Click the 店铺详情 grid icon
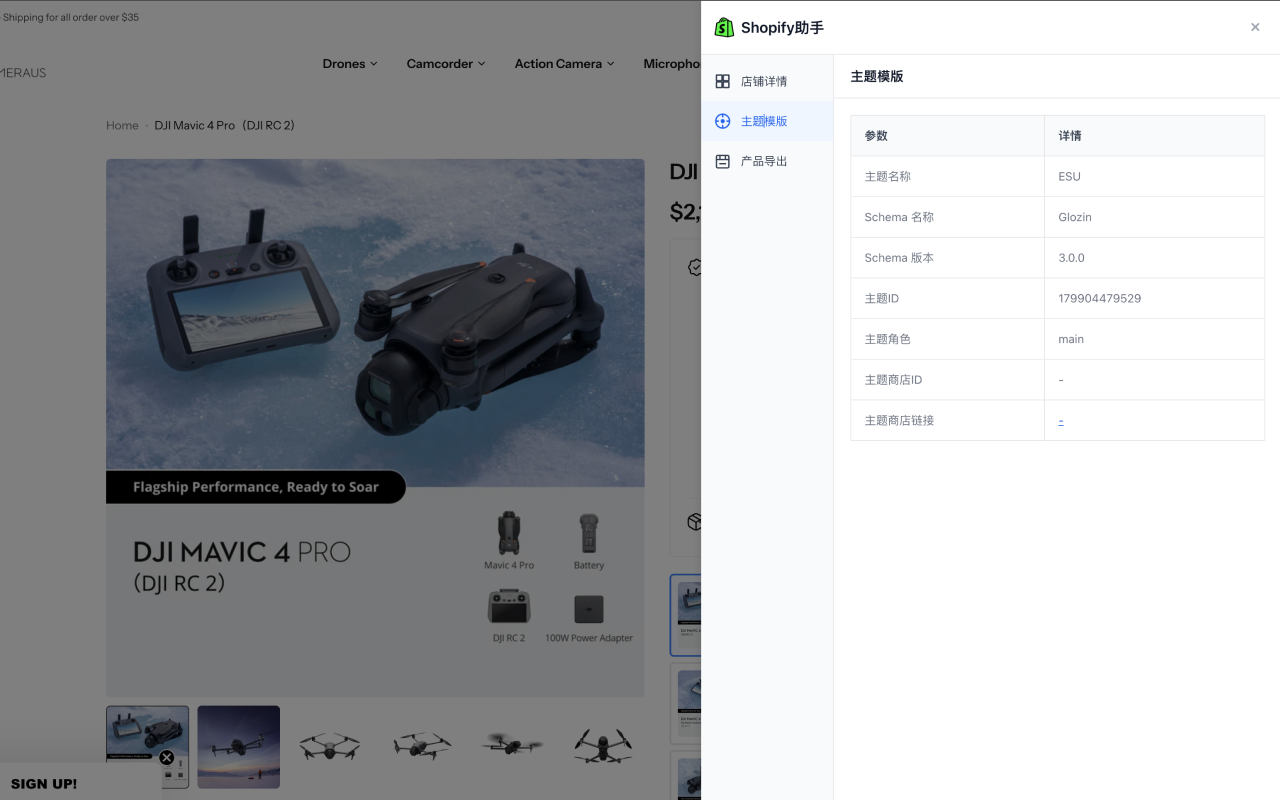The width and height of the screenshot is (1280, 800). 723,81
